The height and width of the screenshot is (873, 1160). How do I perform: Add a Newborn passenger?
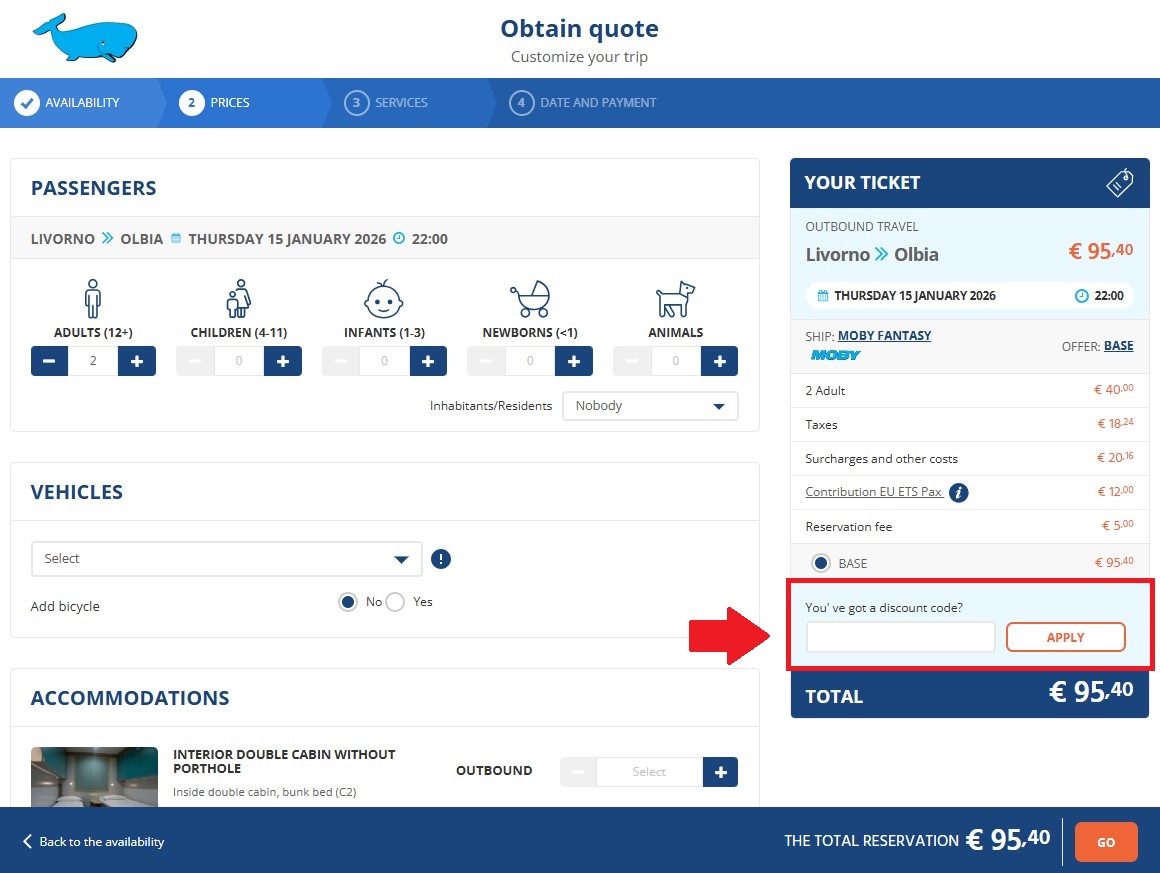574,361
